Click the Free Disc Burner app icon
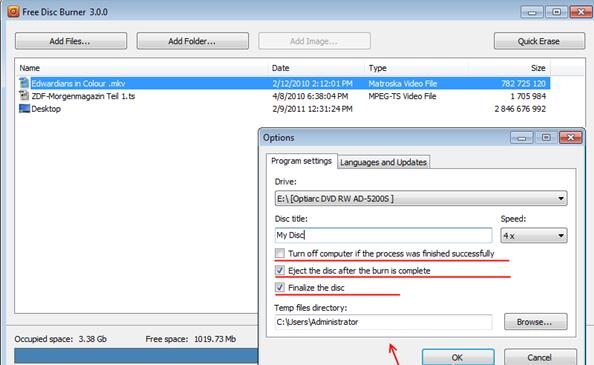Viewport: 594px width, 365px height. tap(13, 12)
